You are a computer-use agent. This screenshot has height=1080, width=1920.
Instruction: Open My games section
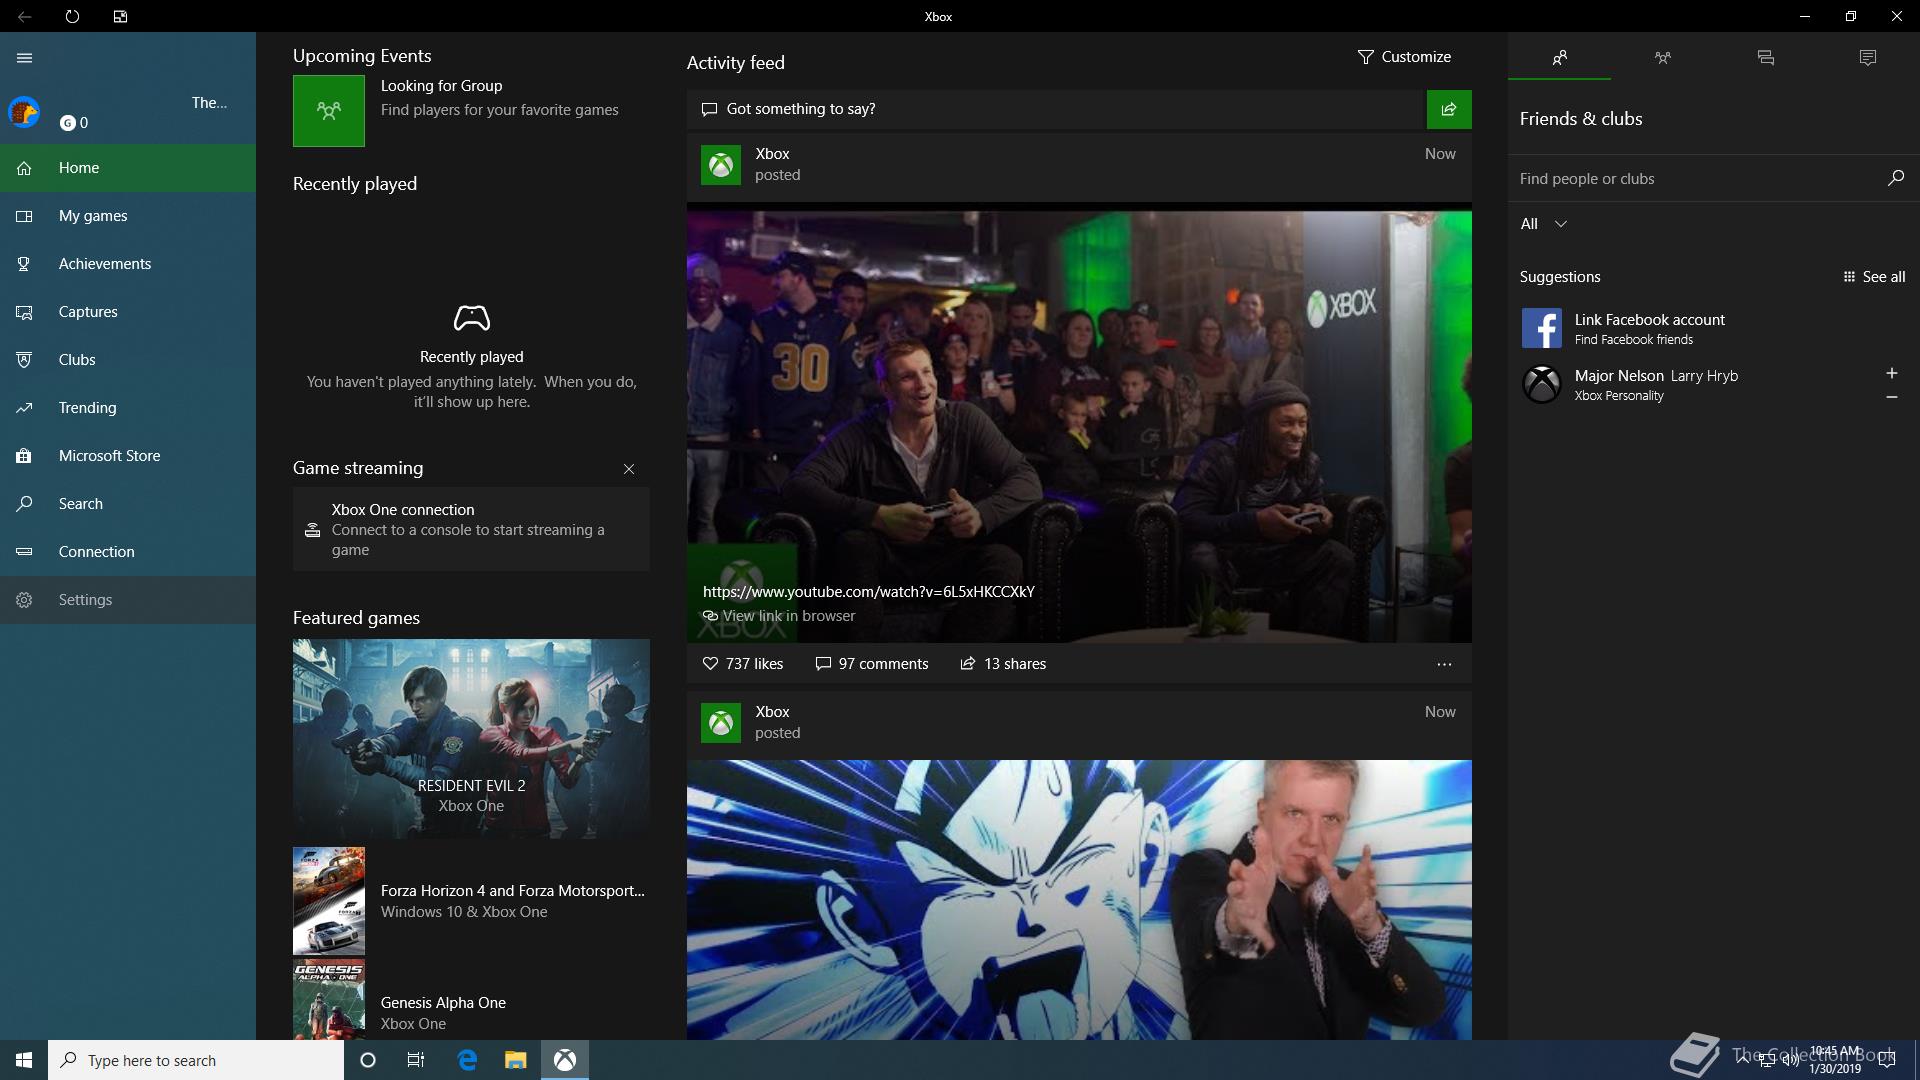[128, 216]
